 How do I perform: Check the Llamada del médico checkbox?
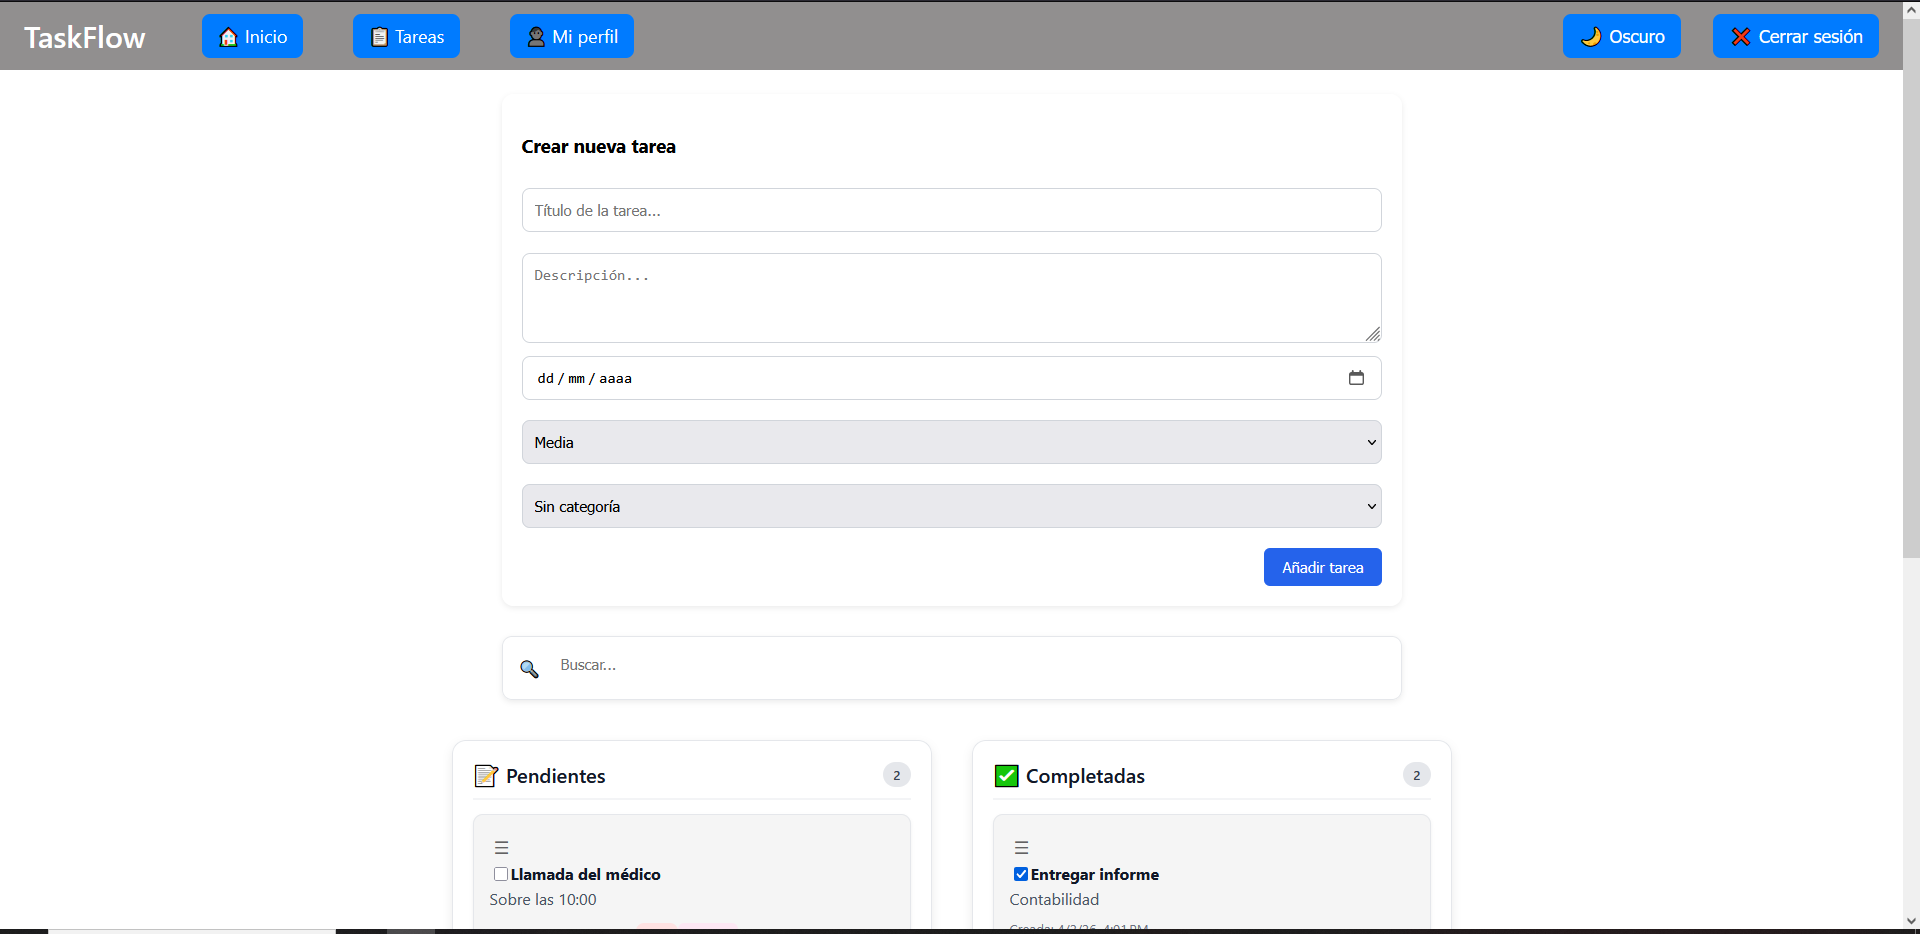click(x=501, y=874)
